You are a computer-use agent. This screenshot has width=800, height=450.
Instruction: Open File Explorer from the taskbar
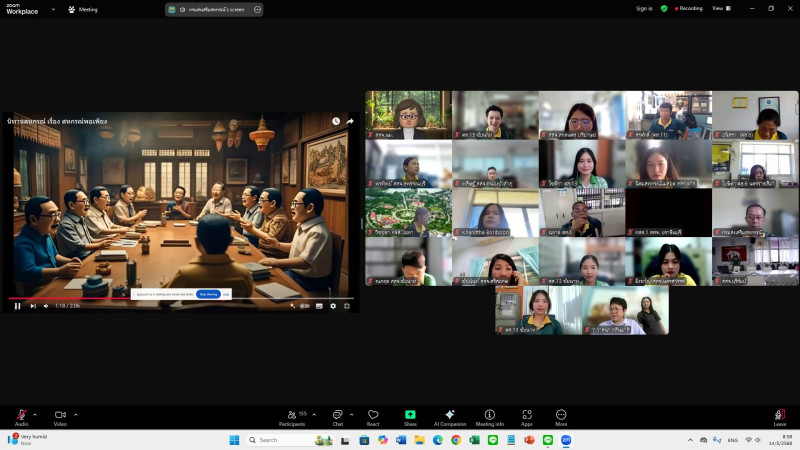(419, 440)
